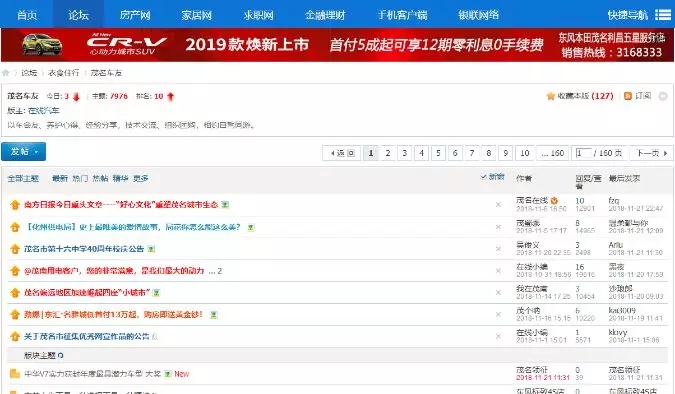This screenshot has width=675, height=394.
Task: Open 关于茂名市征集优秀网页作品的公告 thread
Action: 87,337
